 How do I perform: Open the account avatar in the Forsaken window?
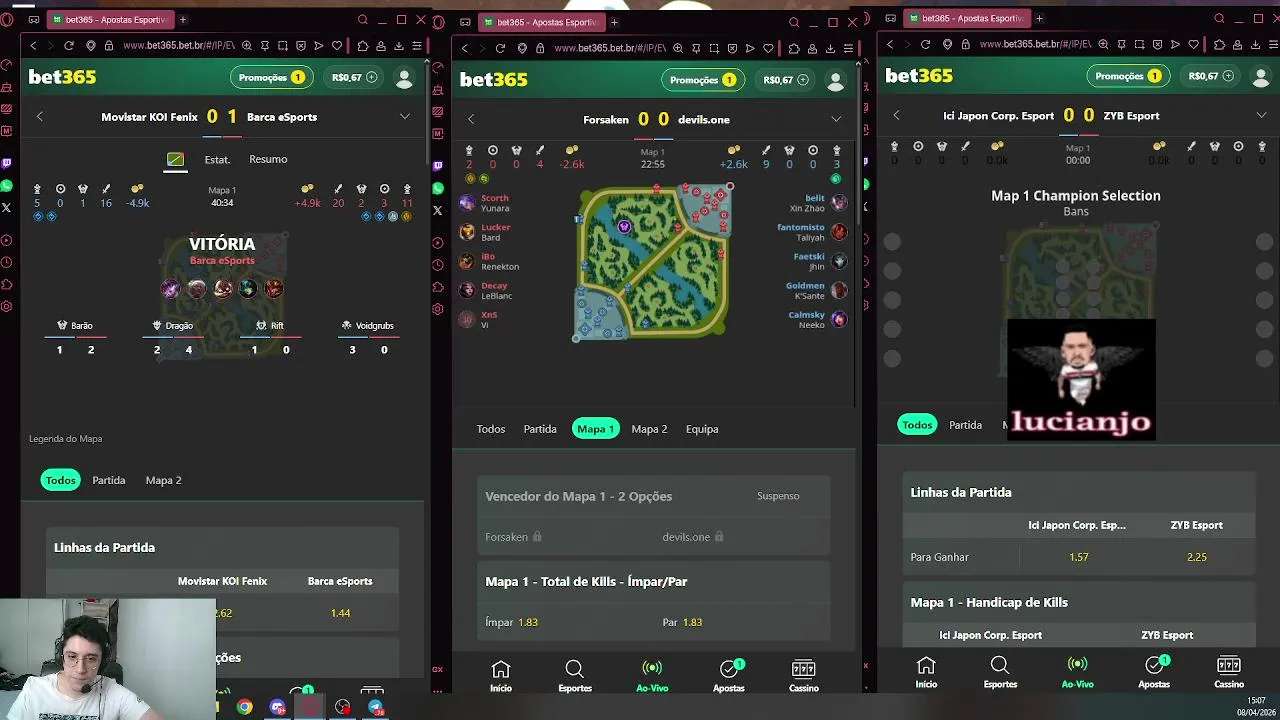tap(835, 81)
